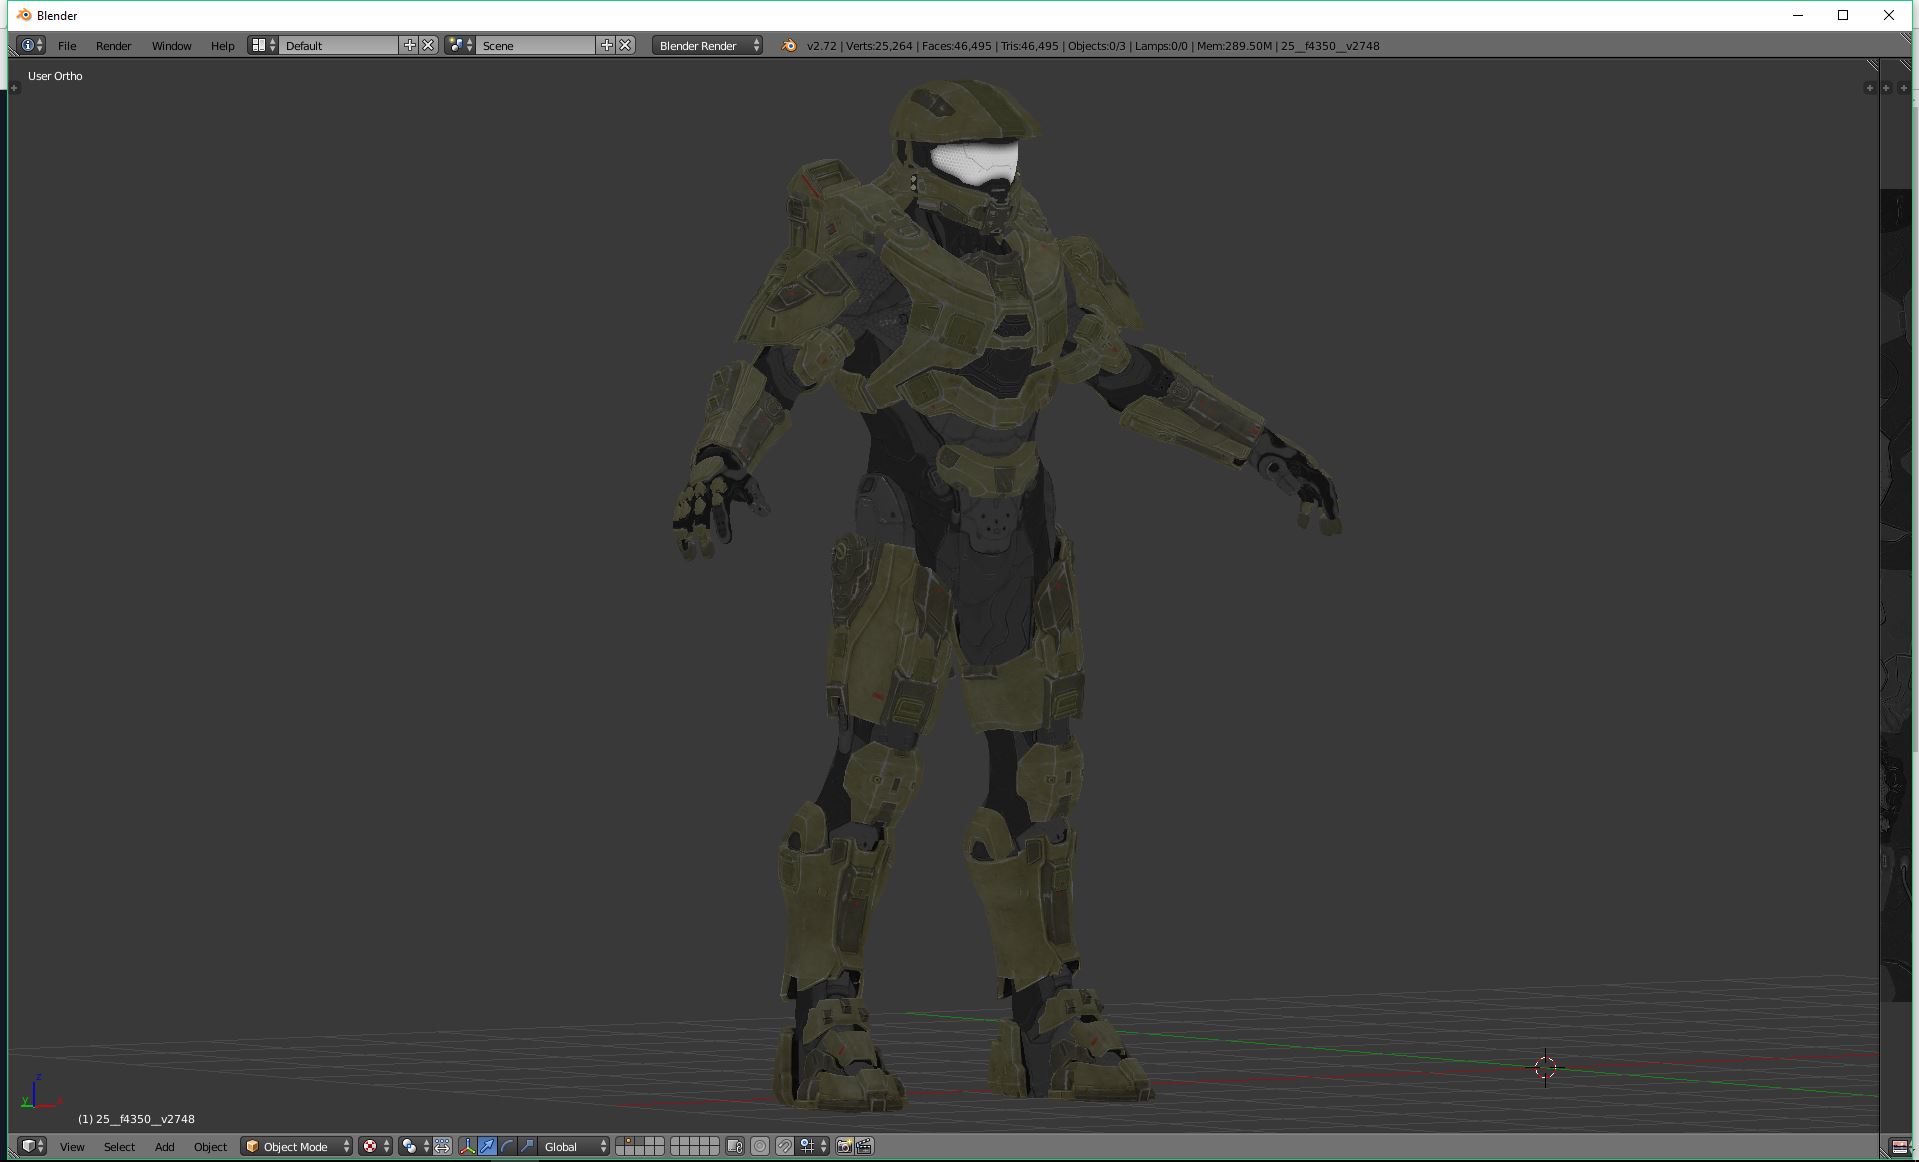Open the Render menu in top bar
The image size is (1919, 1162).
click(x=113, y=45)
